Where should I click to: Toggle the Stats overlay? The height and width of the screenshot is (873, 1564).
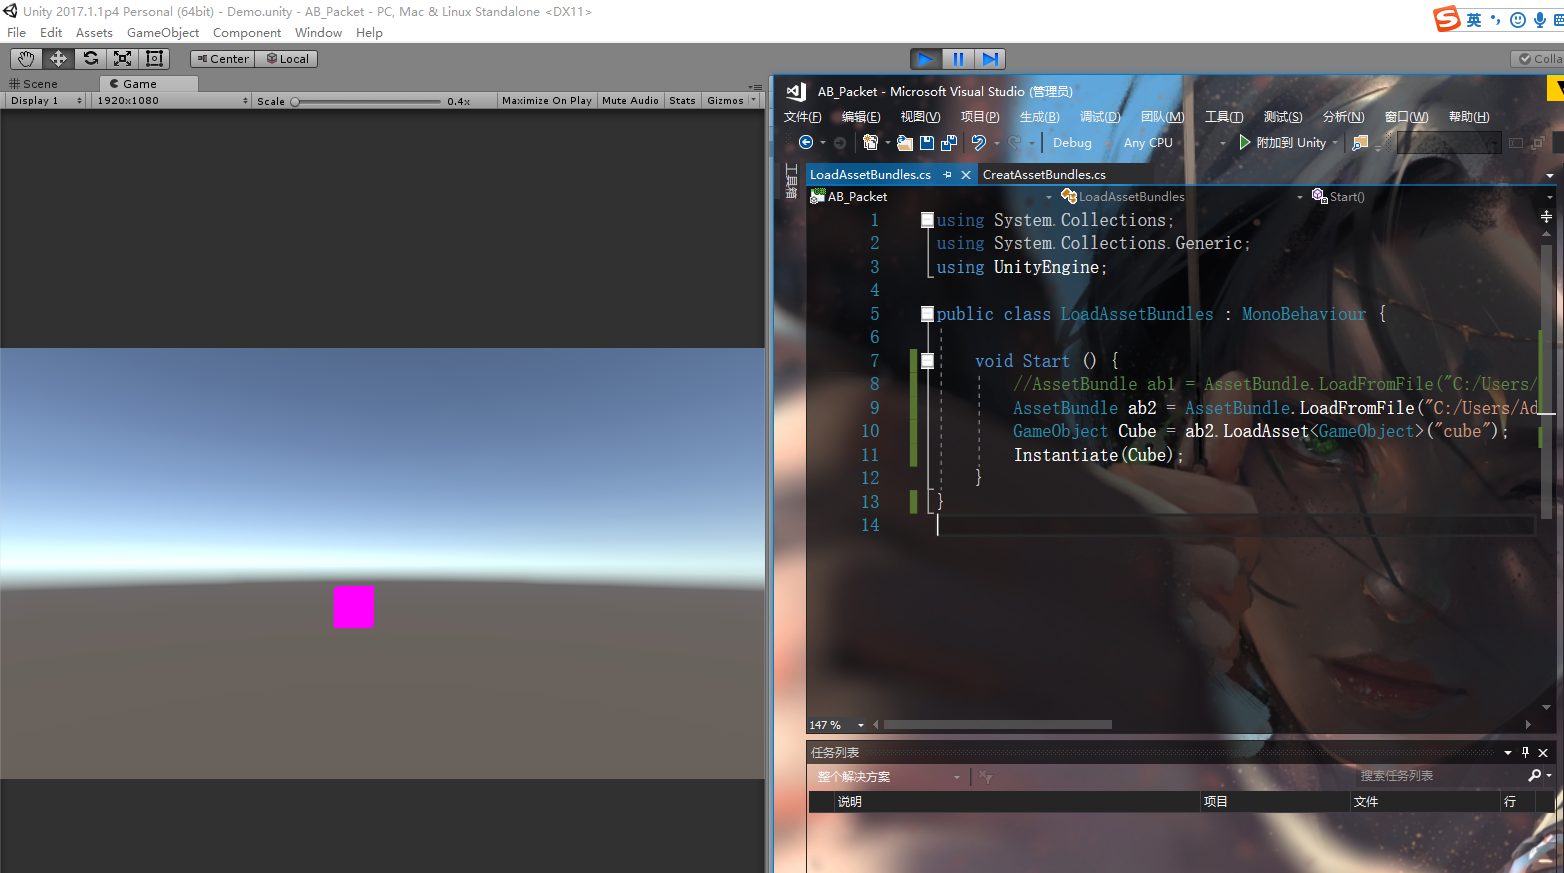(x=683, y=101)
